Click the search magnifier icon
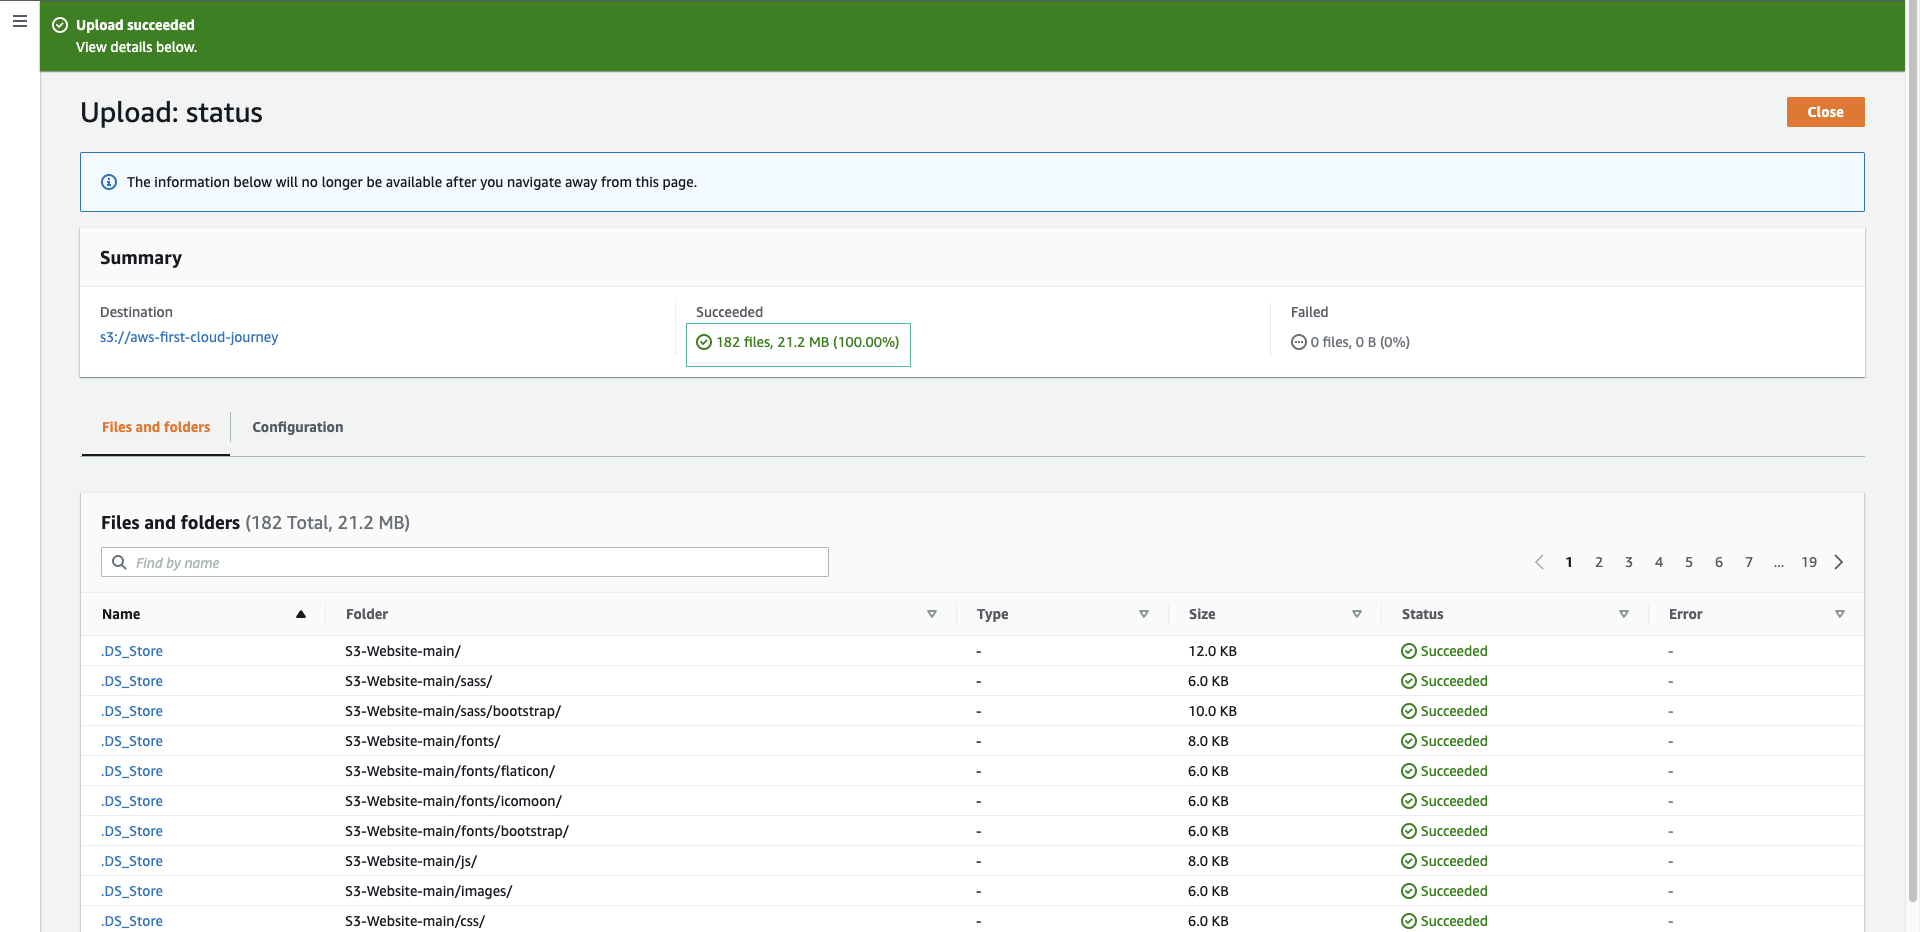Viewport: 1920px width, 932px height. tap(119, 562)
